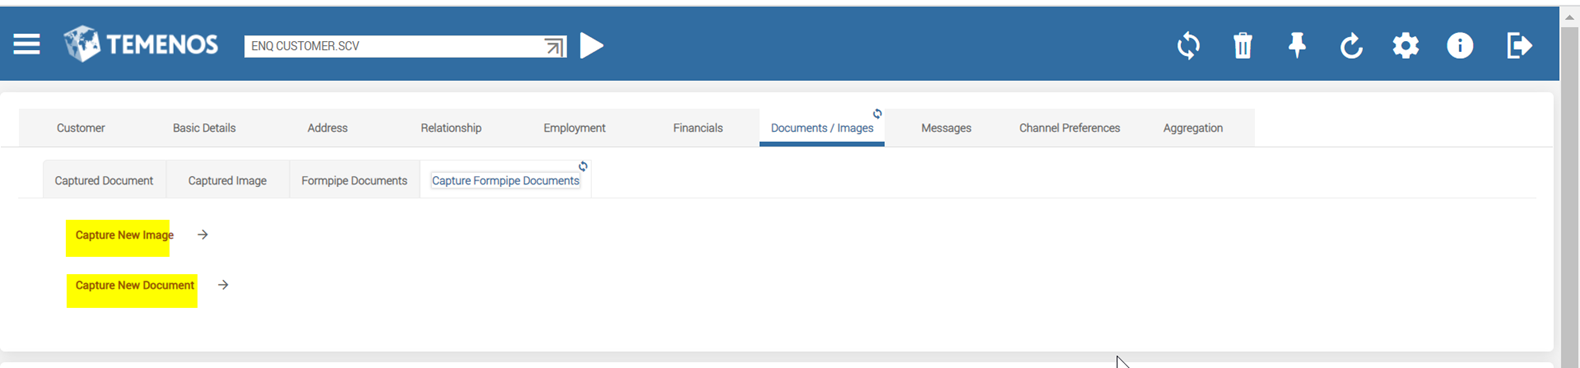Go to Formpipe Documents sub-tab
1580x368 pixels.
354,181
